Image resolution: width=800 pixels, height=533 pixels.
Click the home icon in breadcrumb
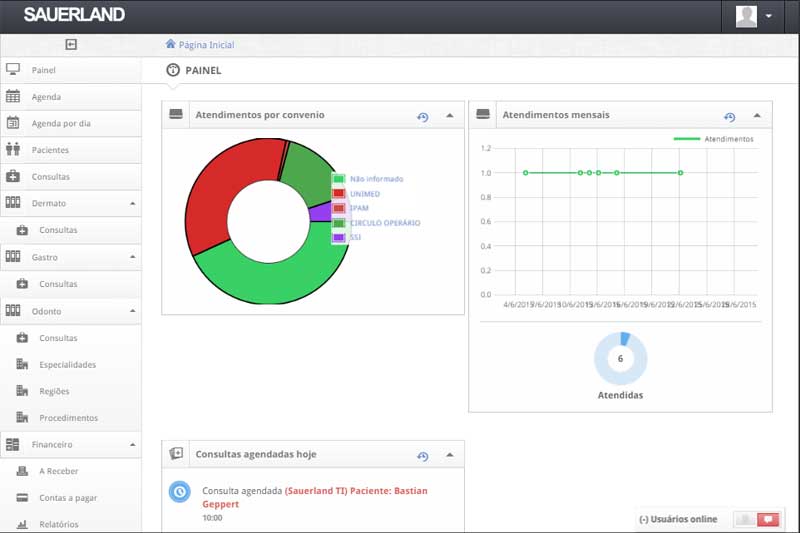[170, 44]
